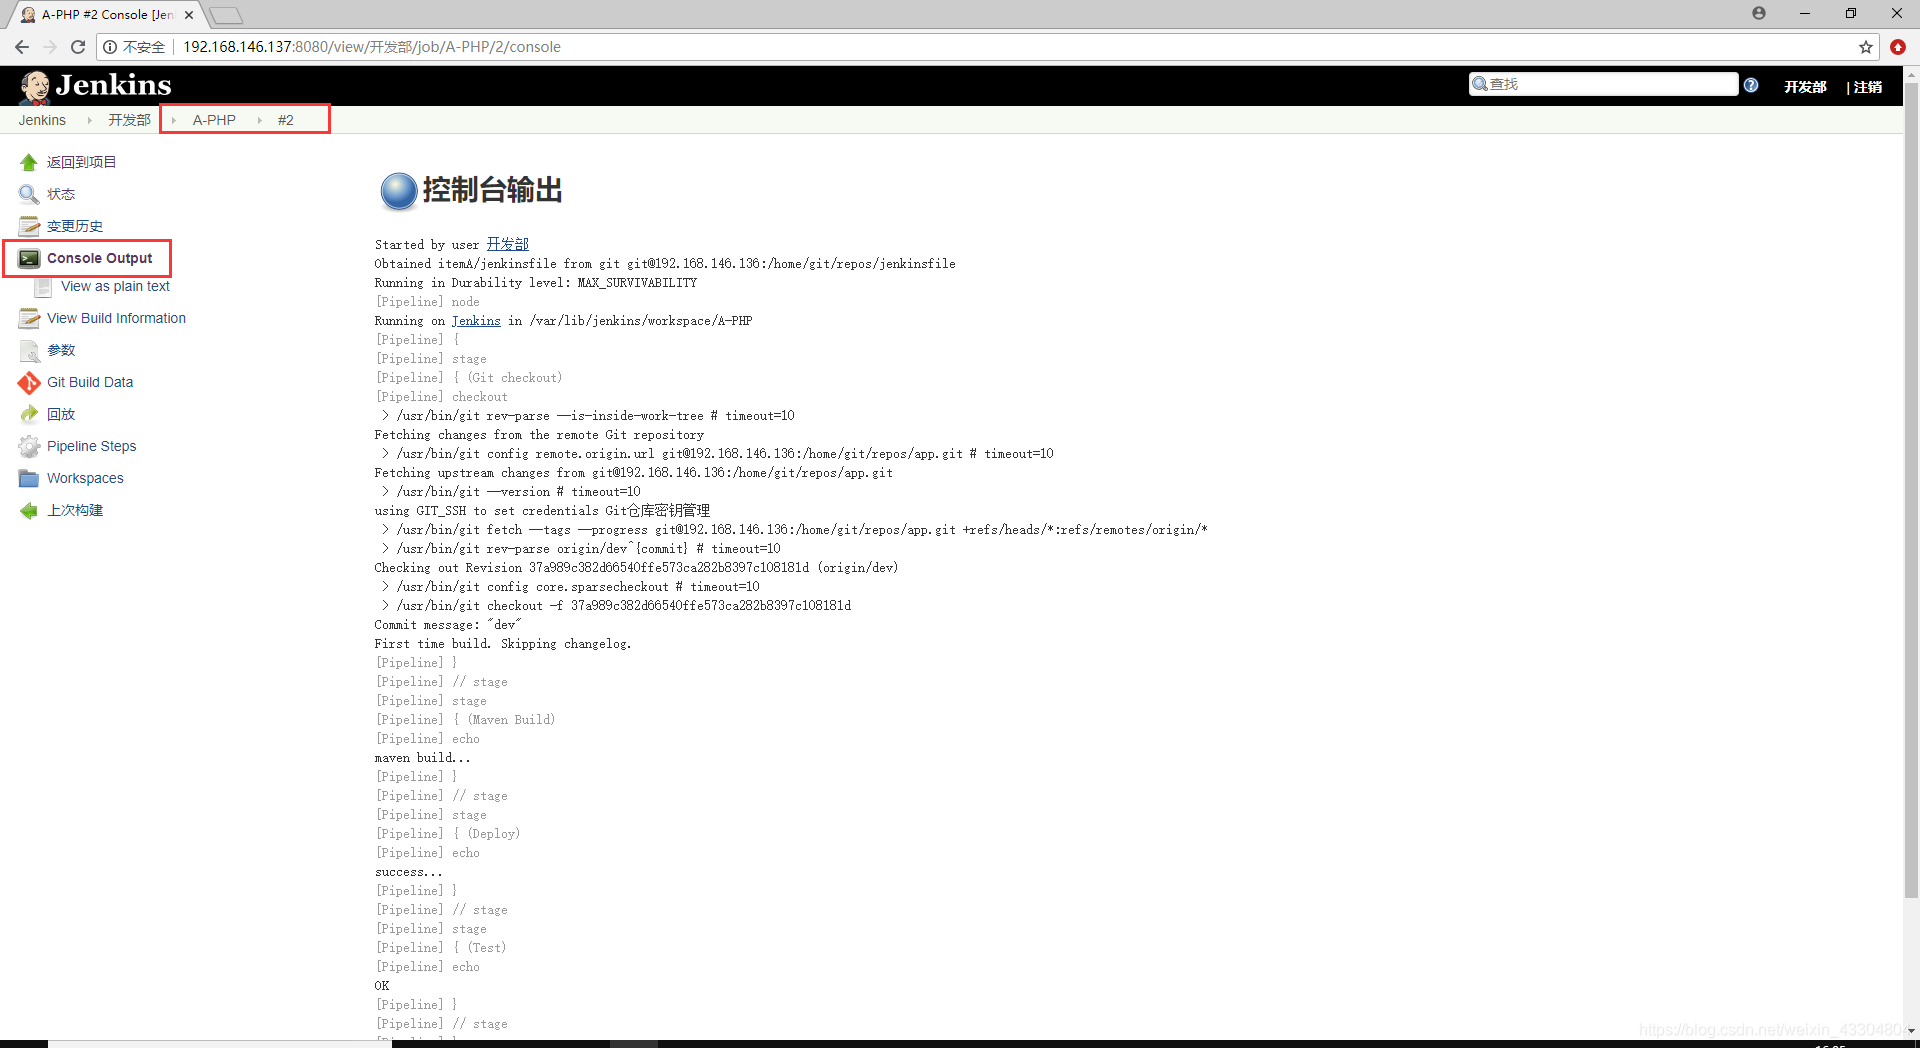Click the red Git Build Data icon
The width and height of the screenshot is (1920, 1048).
click(29, 382)
